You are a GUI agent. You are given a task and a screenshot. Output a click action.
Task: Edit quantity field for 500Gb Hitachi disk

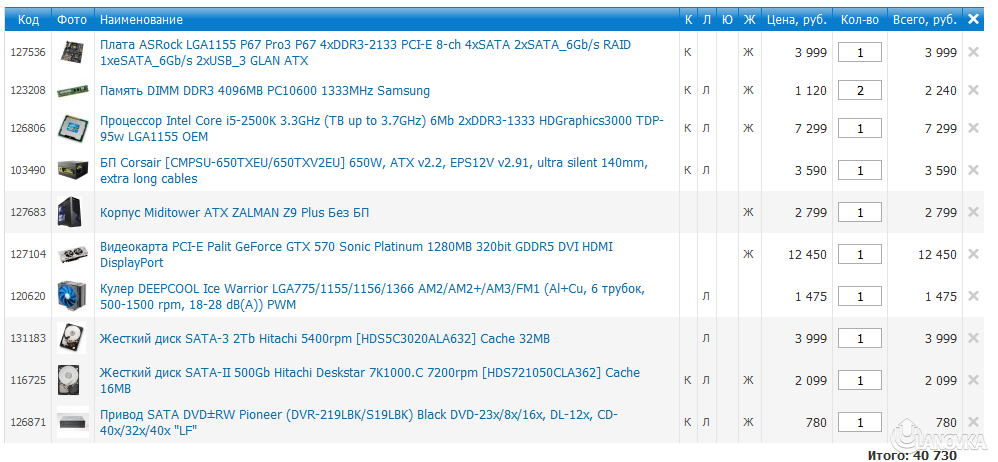pos(860,380)
